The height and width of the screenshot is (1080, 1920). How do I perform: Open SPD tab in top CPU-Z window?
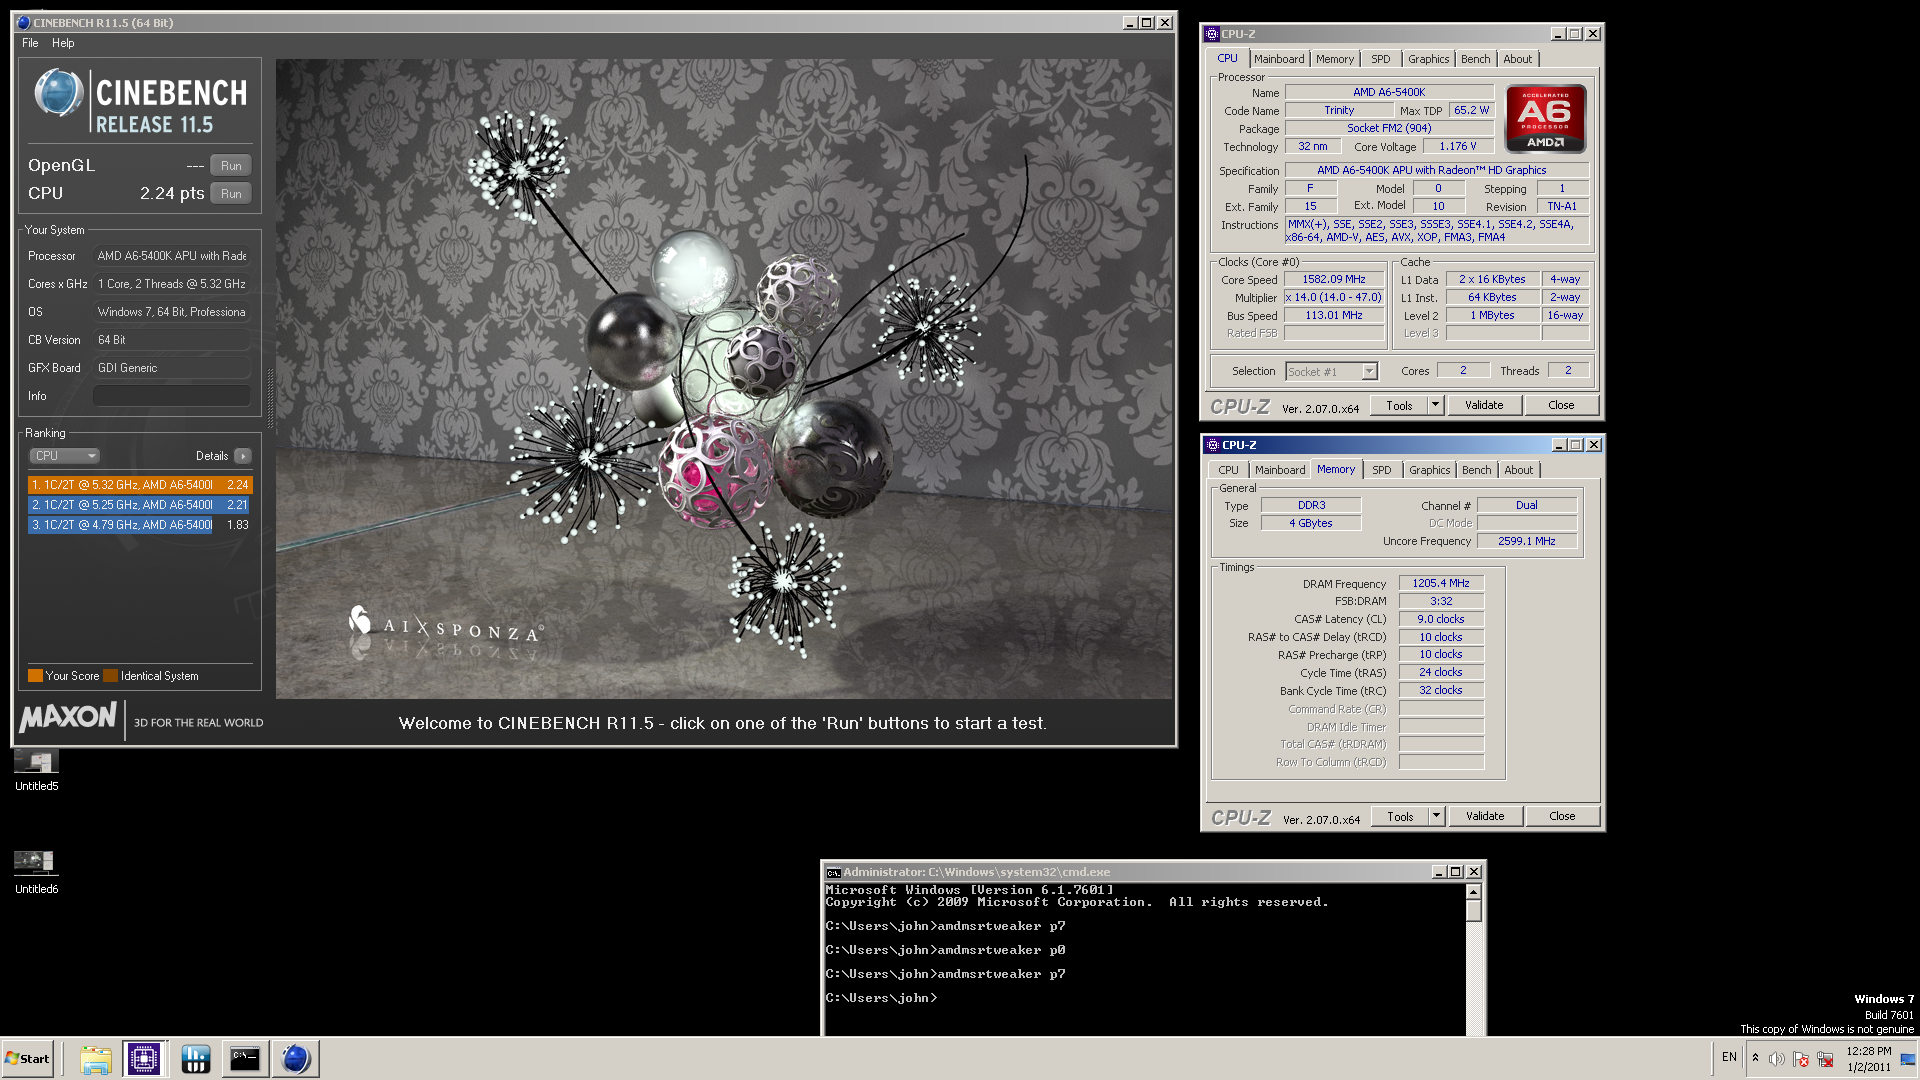pyautogui.click(x=1380, y=59)
